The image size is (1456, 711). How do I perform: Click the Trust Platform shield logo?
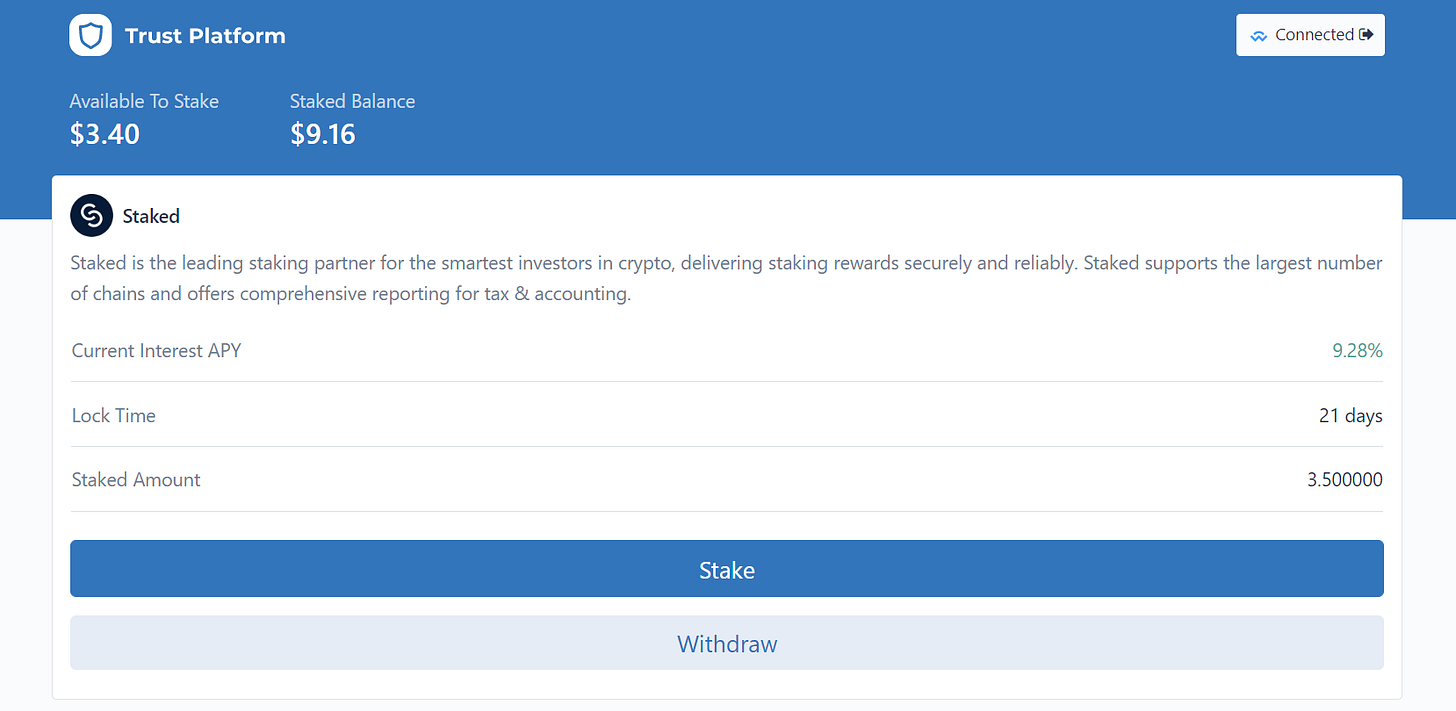click(x=90, y=36)
